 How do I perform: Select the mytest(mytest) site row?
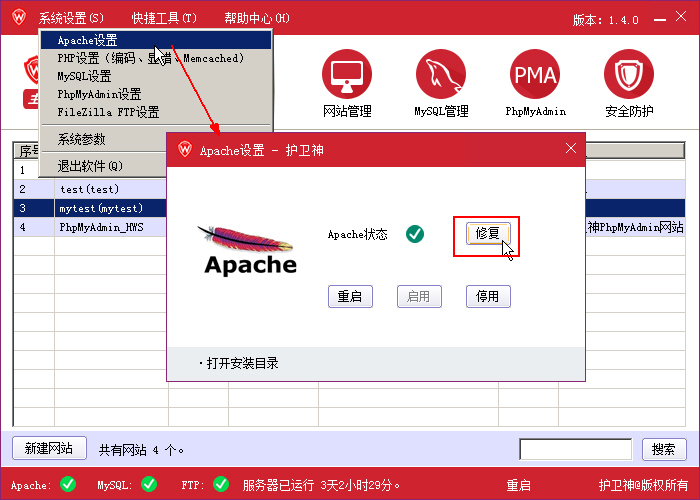pos(90,208)
